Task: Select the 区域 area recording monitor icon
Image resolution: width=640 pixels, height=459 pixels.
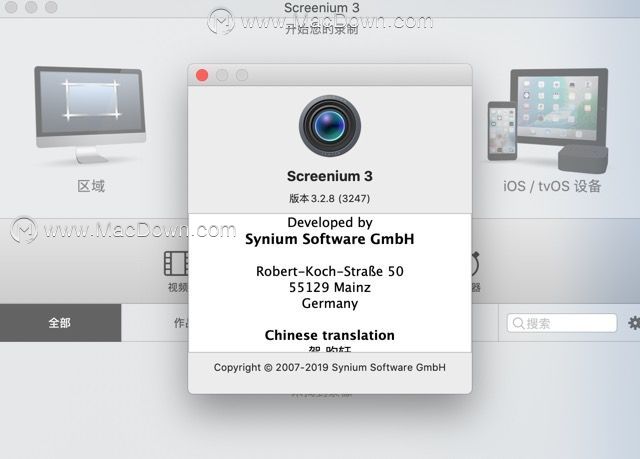Action: [90, 115]
